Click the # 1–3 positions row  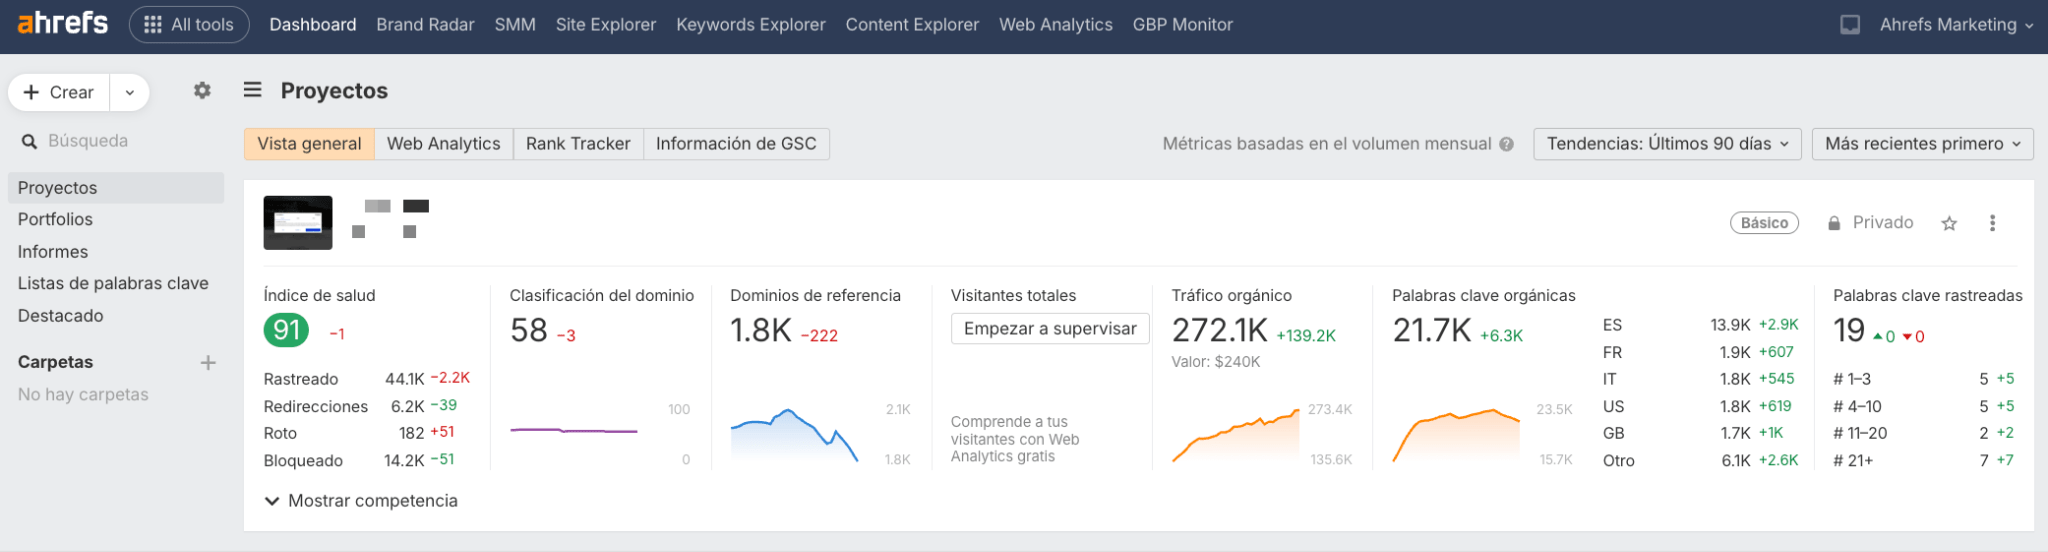(x=1923, y=379)
